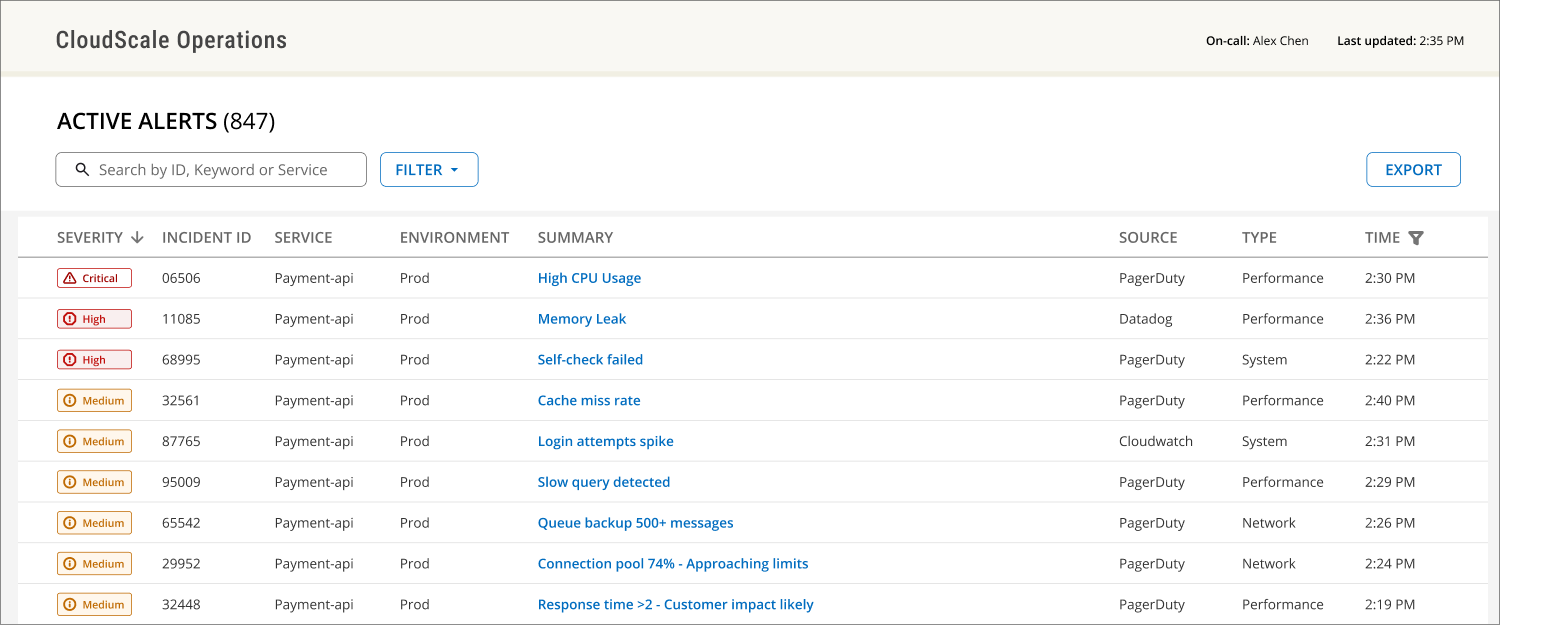Open the Filter dropdown
The width and height of the screenshot is (1545, 625).
pos(428,170)
